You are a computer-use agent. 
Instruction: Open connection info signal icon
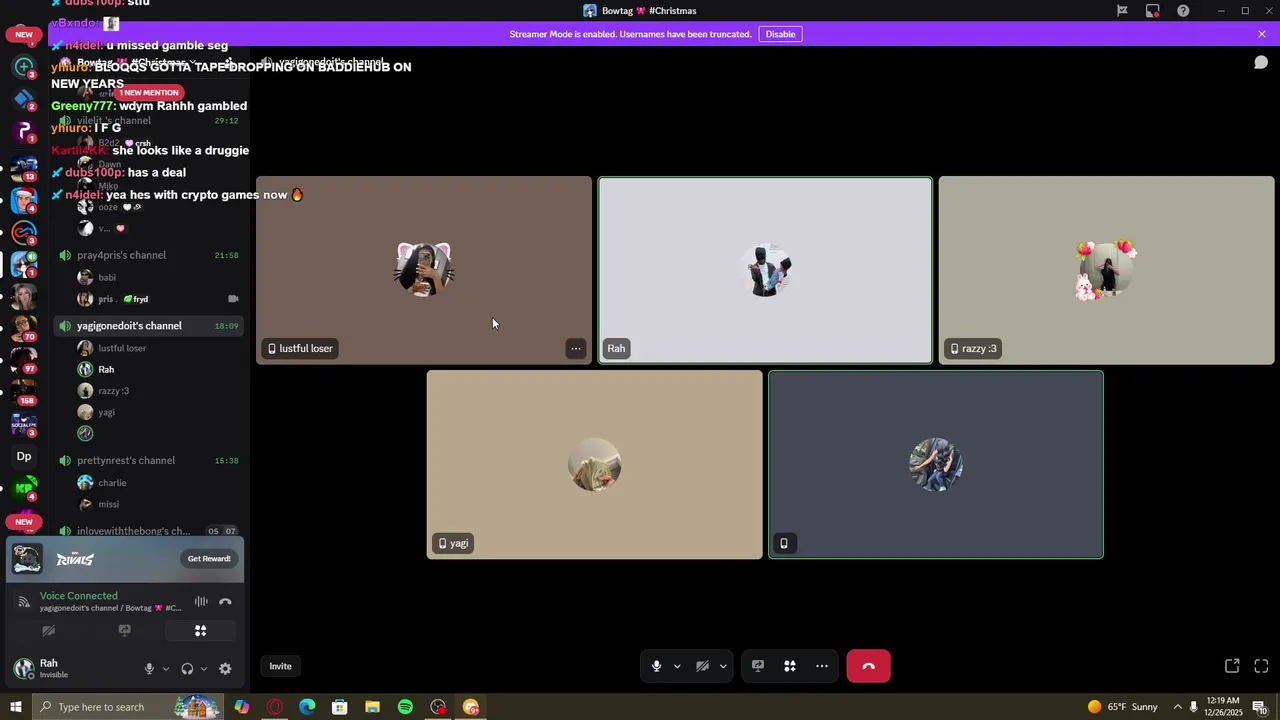(24, 602)
